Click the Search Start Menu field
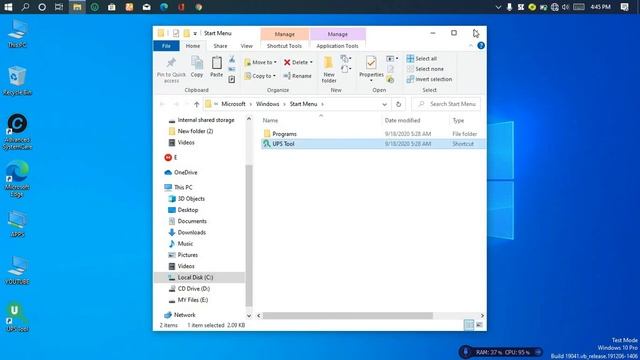This screenshot has height=360, width=640. pyautogui.click(x=446, y=104)
